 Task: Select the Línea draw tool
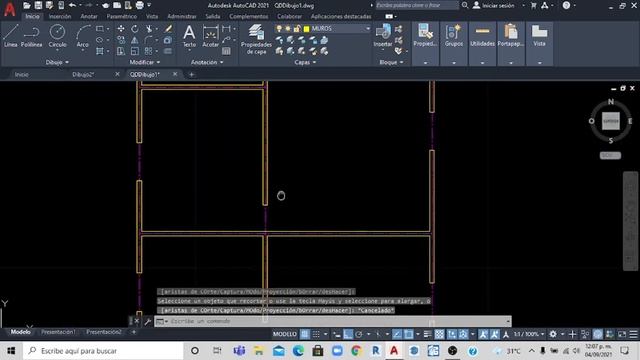point(11,36)
